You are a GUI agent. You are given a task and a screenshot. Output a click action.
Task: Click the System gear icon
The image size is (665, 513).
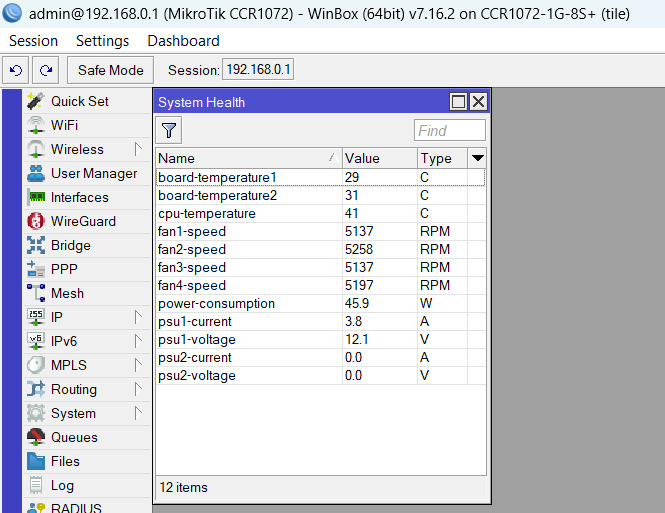point(36,413)
